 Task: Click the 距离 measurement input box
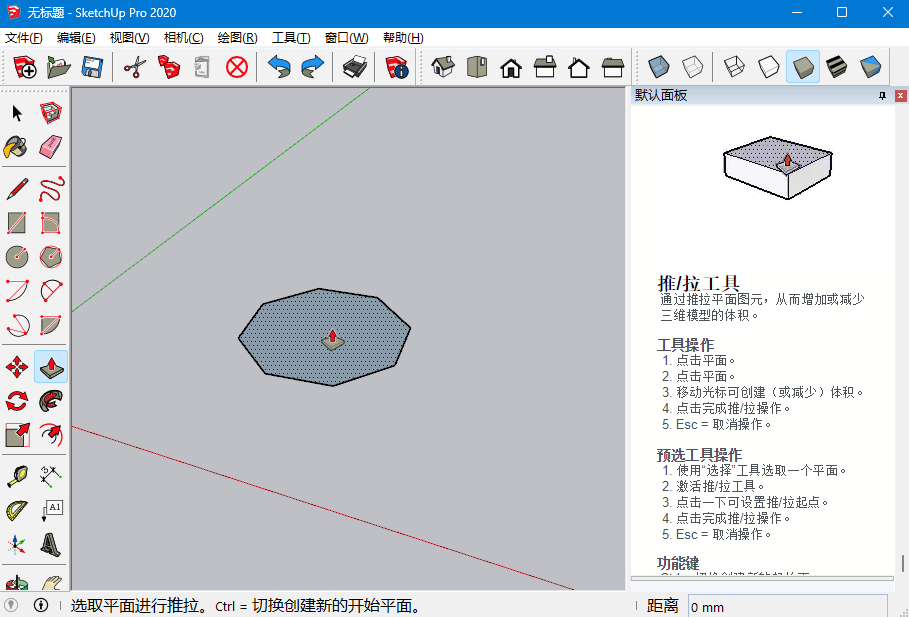(786, 606)
